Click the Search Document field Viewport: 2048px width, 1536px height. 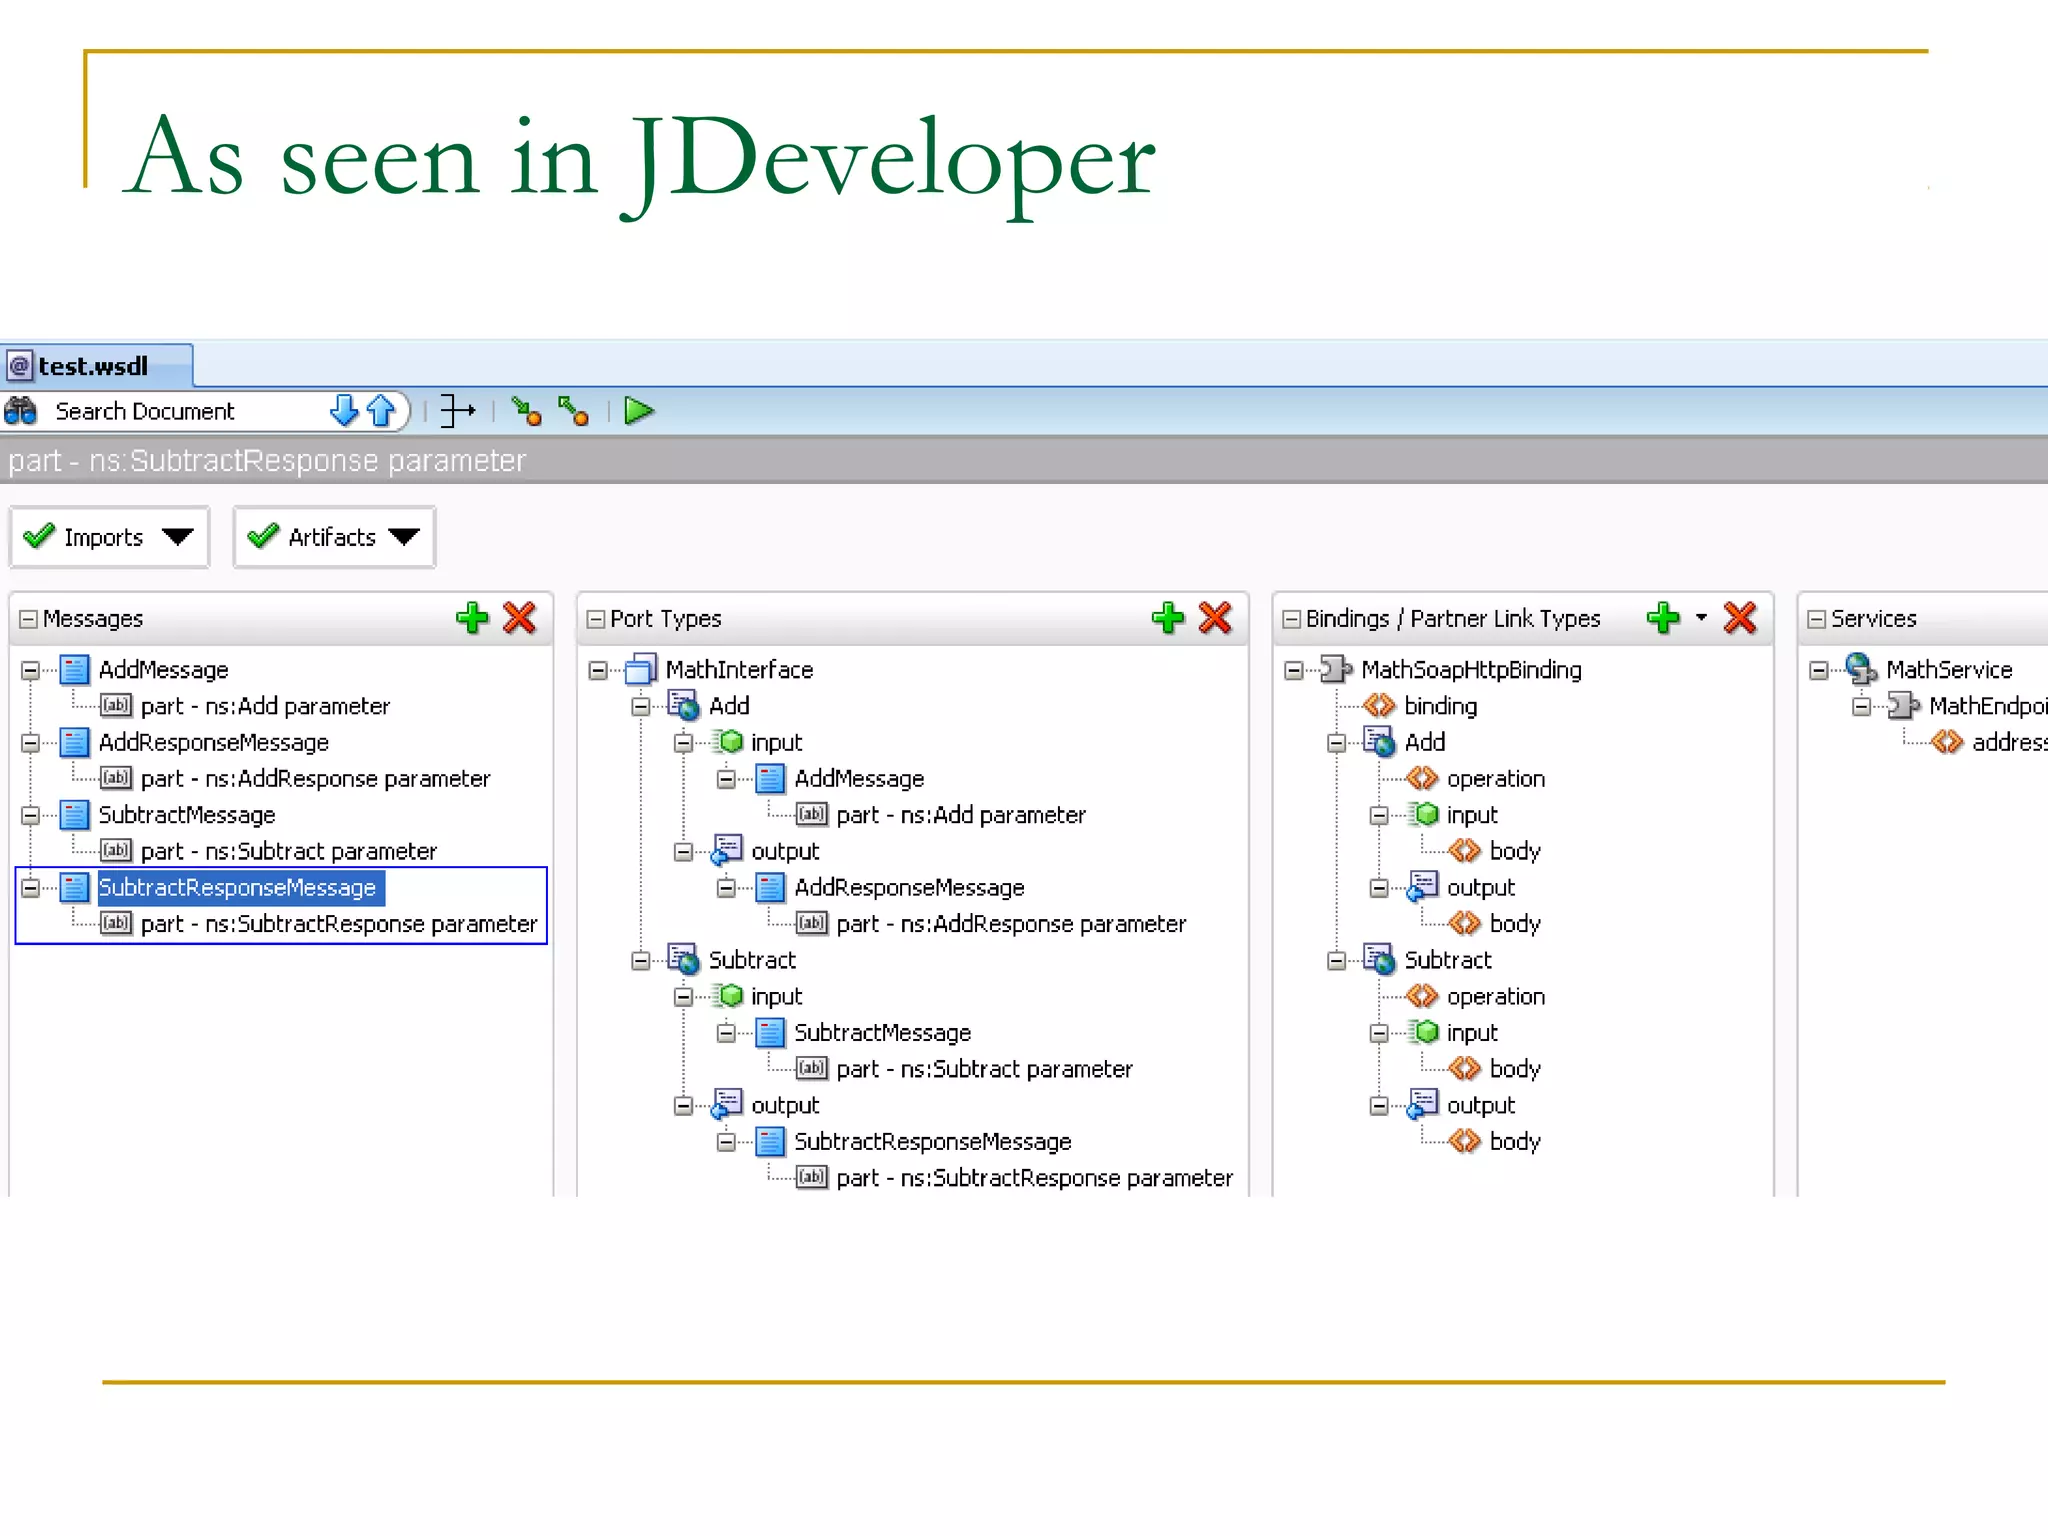[190, 411]
